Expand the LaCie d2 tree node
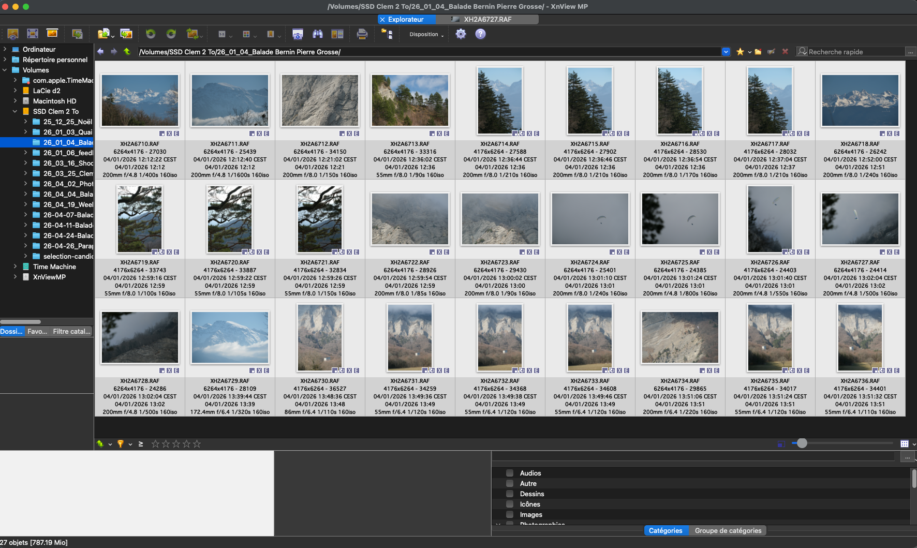This screenshot has height=548, width=917. 15,91
